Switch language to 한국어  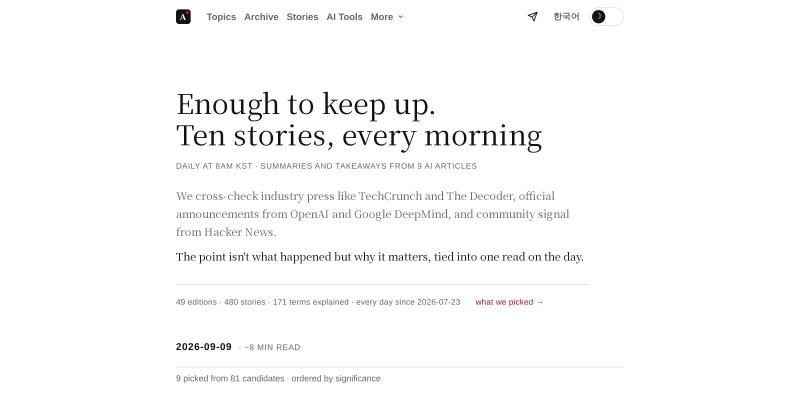tap(566, 17)
